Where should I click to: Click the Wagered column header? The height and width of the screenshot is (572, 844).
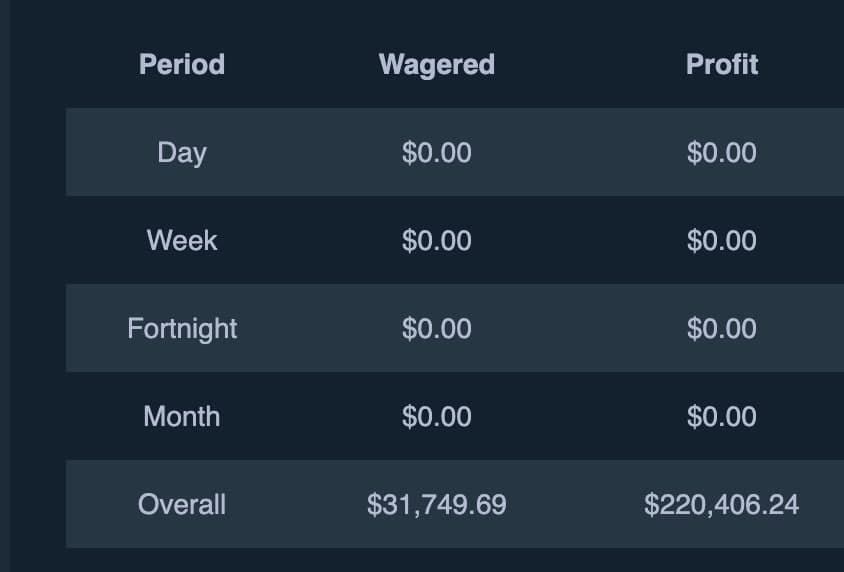[x=437, y=65]
